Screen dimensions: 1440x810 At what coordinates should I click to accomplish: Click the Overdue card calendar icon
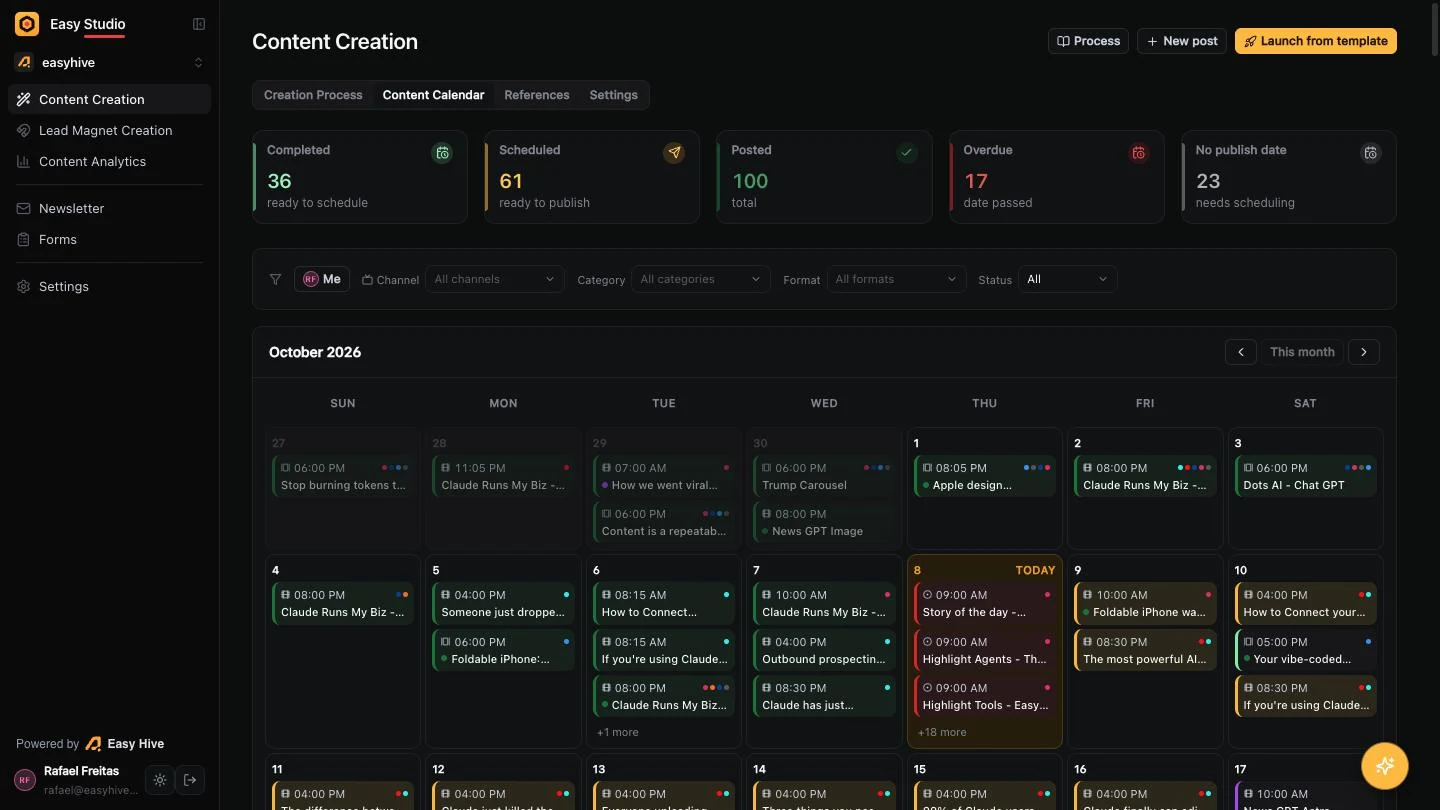tap(1138, 153)
